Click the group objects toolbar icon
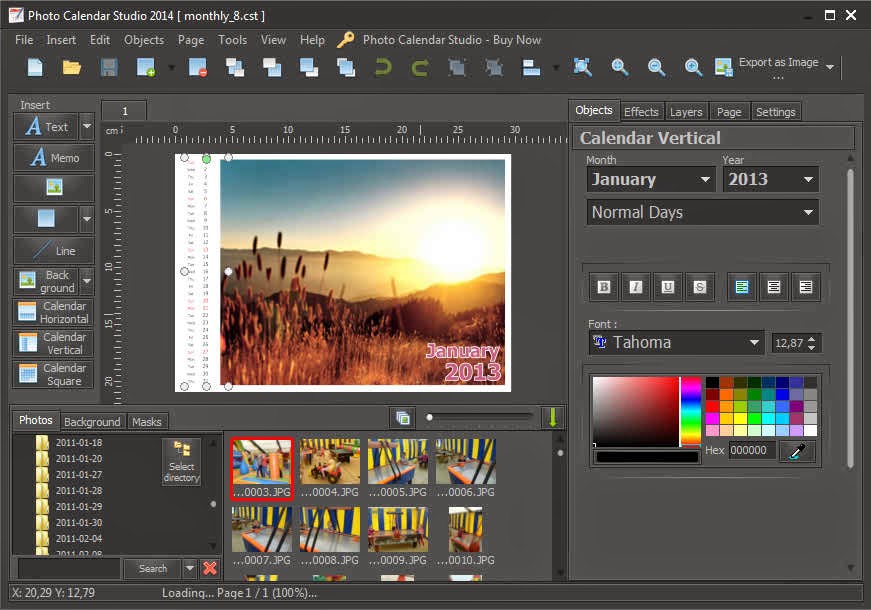This screenshot has height=610, width=871. tap(457, 67)
